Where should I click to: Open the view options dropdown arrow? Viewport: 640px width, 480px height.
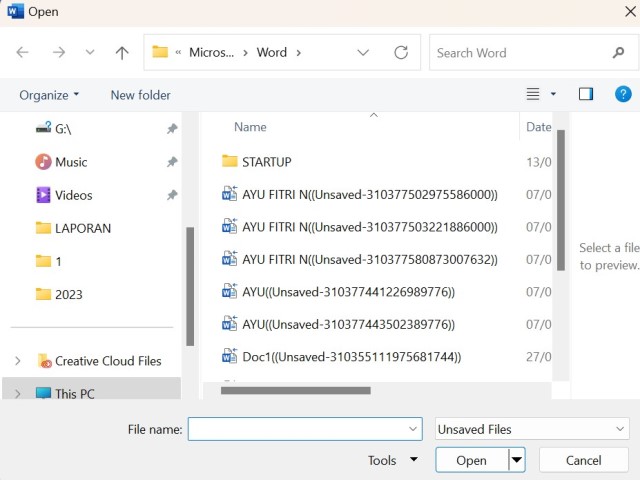(x=553, y=94)
